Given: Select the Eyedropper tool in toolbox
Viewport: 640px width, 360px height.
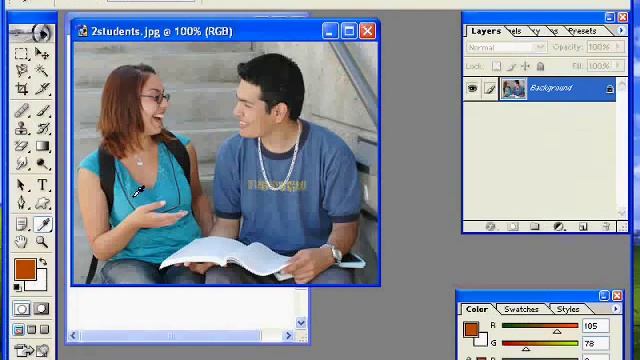Looking at the screenshot, I should click(42, 224).
